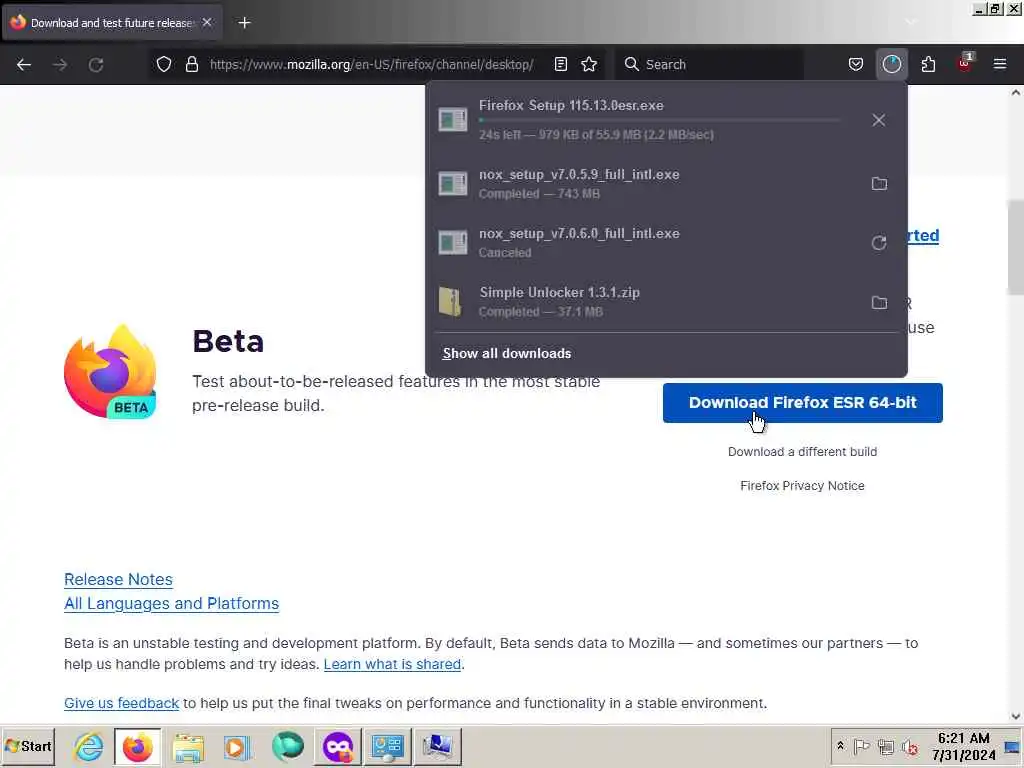Launch the media player taskbar icon
This screenshot has width=1024, height=768.
coord(238,747)
